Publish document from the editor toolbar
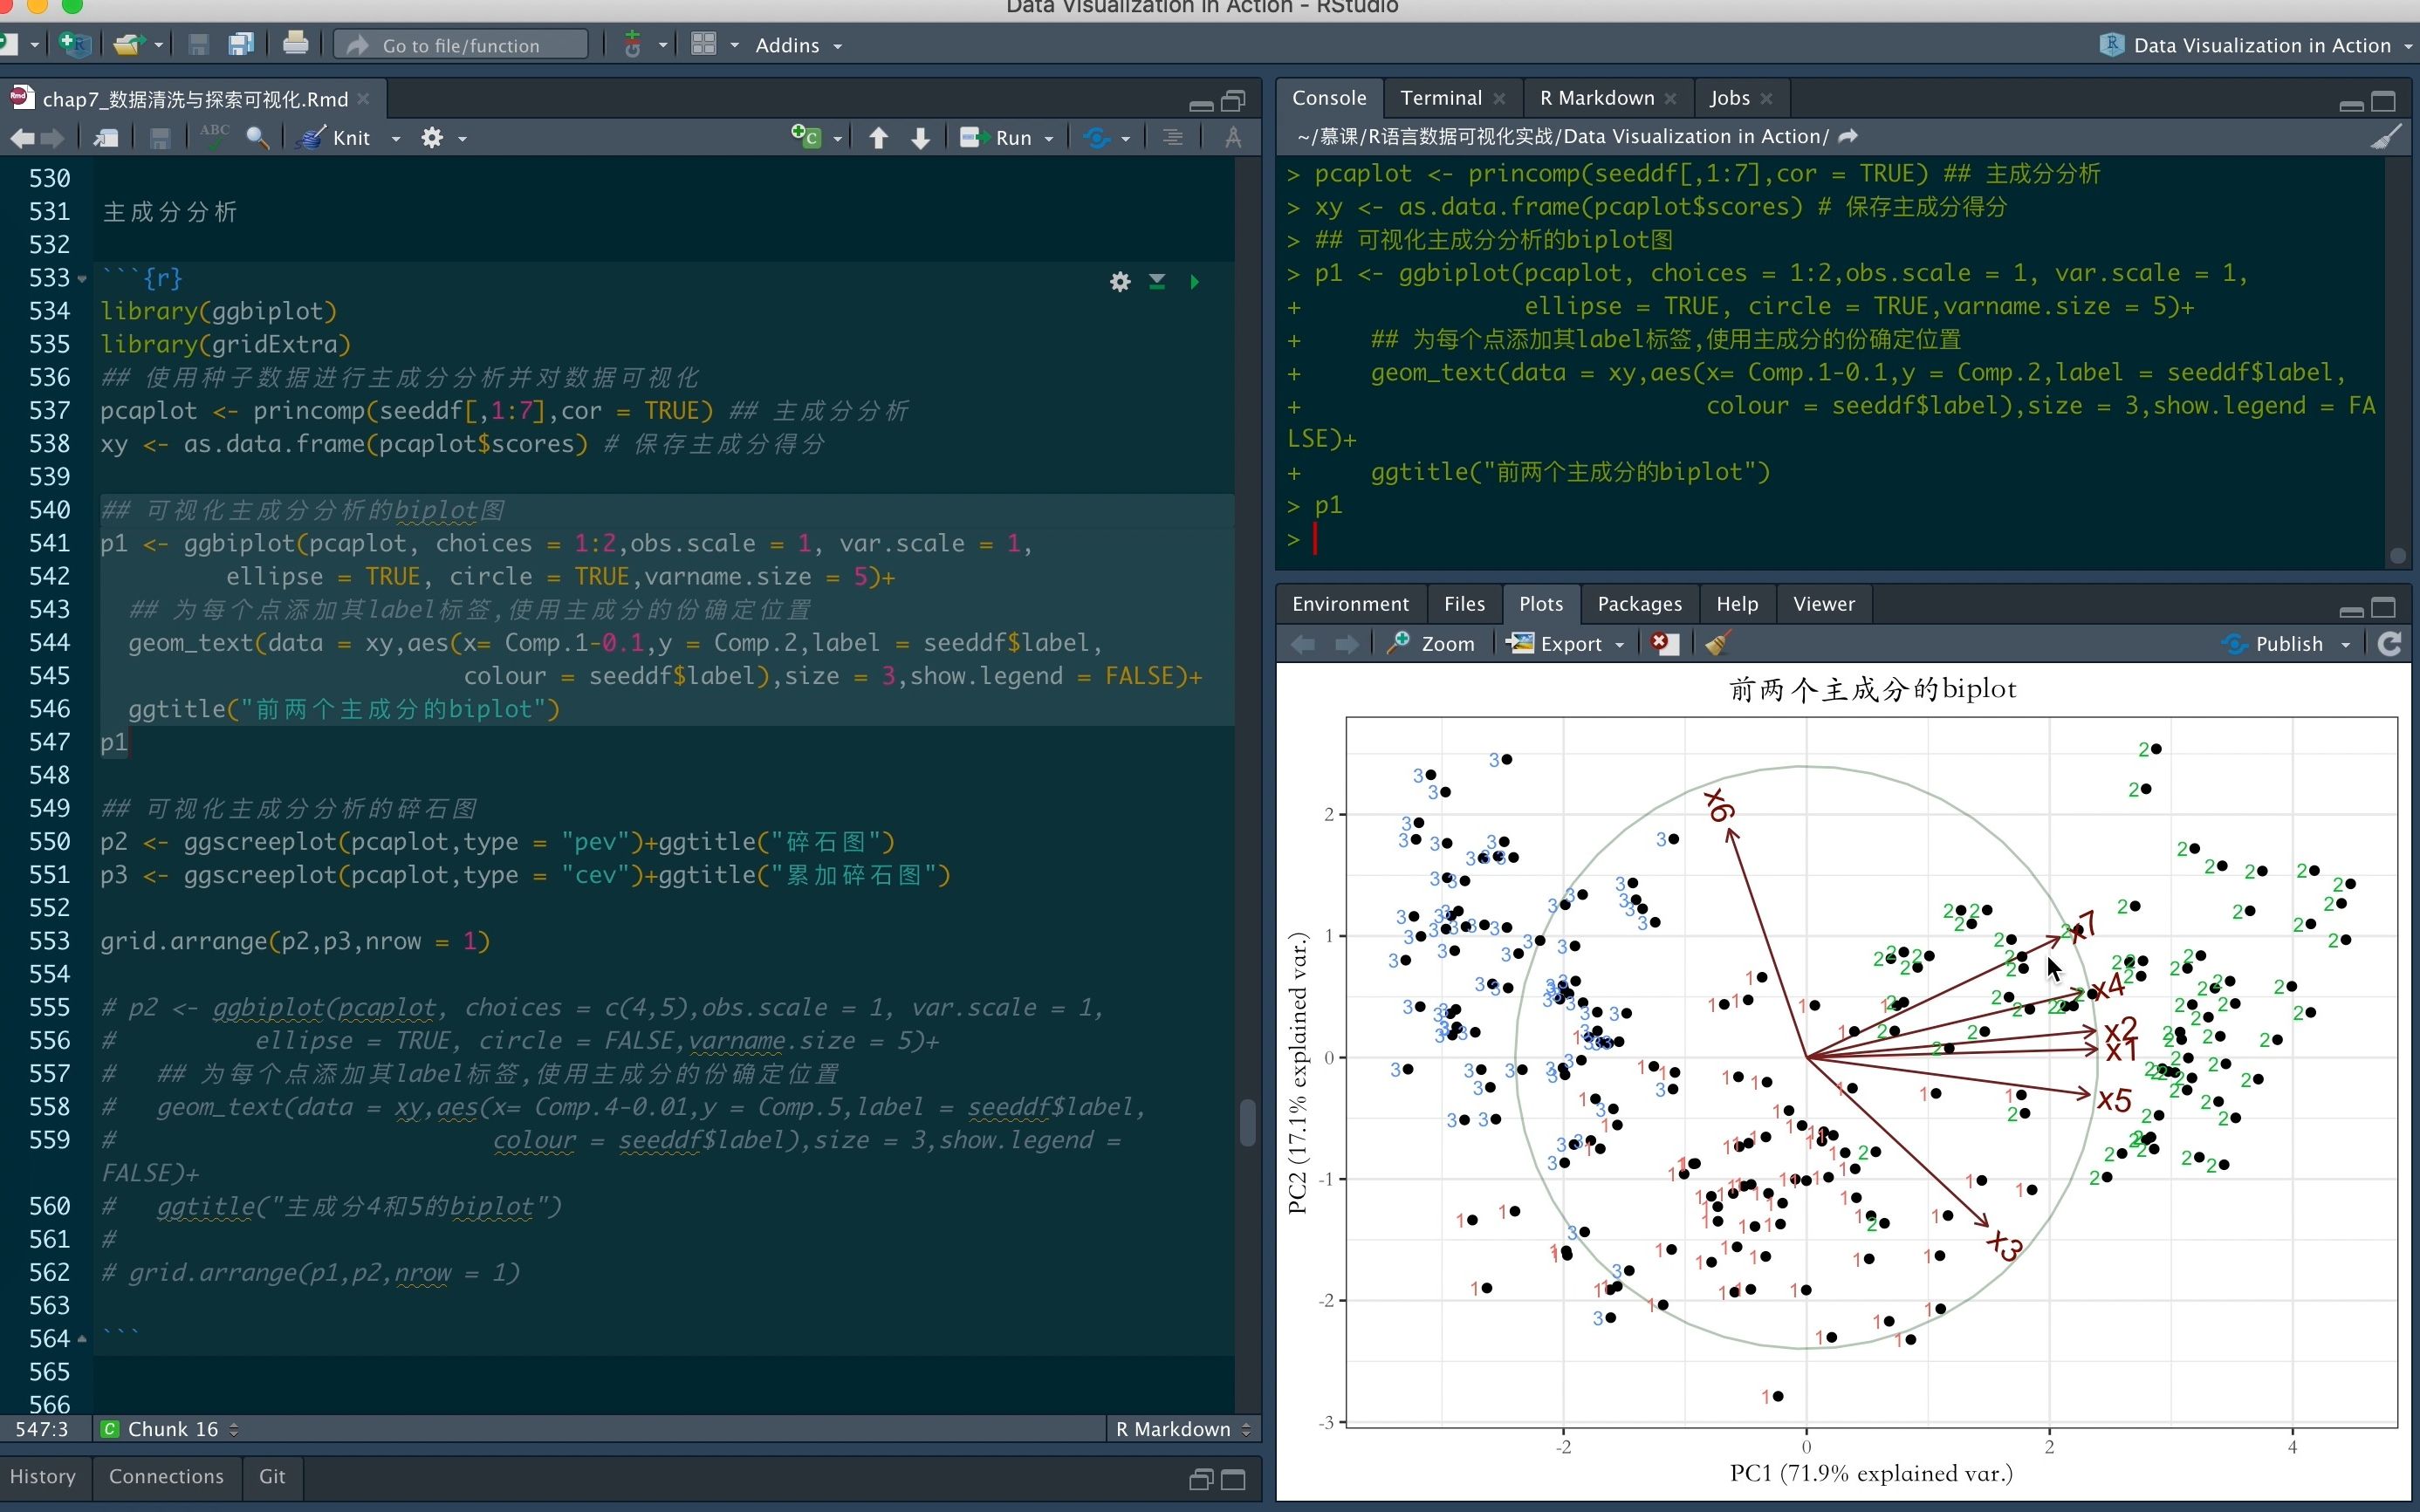Viewport: 2420px width, 1512px height. coord(1096,138)
